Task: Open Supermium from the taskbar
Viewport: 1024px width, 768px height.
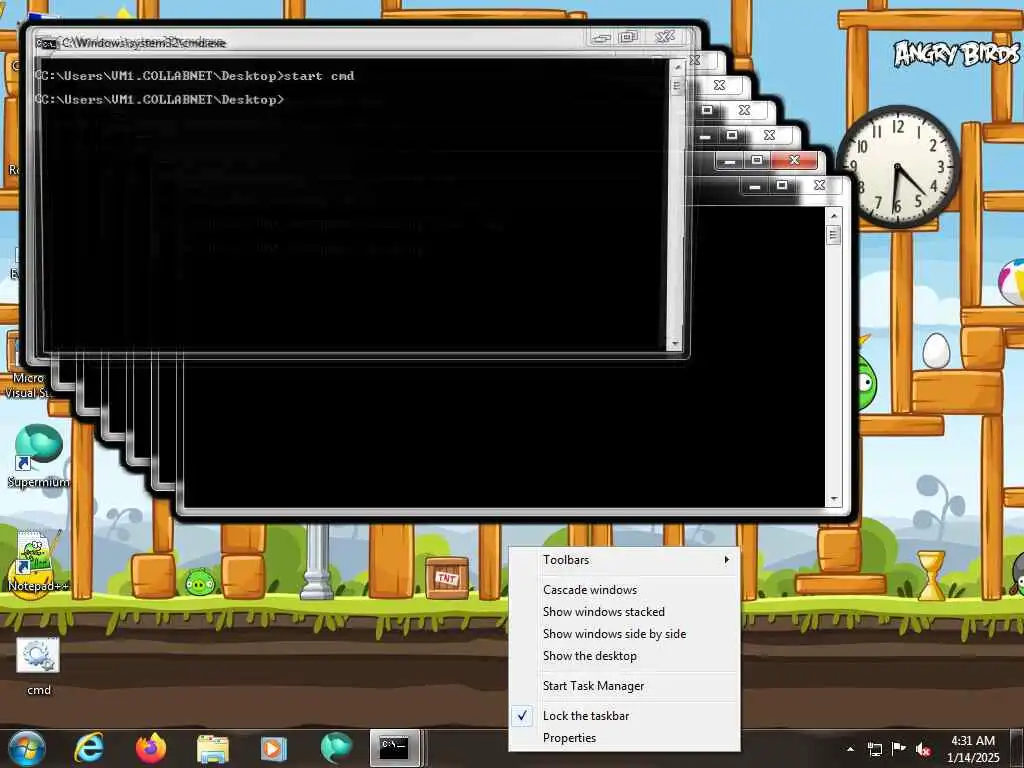Action: coord(336,748)
